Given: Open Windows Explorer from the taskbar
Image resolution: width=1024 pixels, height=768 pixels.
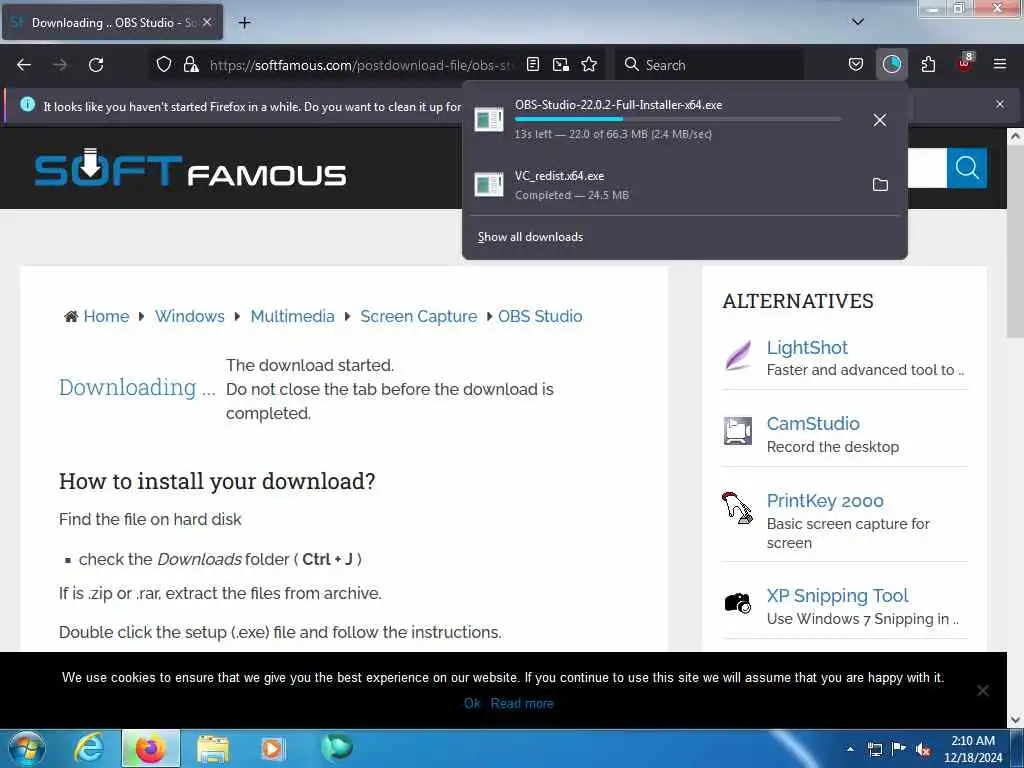Looking at the screenshot, I should coord(213,748).
